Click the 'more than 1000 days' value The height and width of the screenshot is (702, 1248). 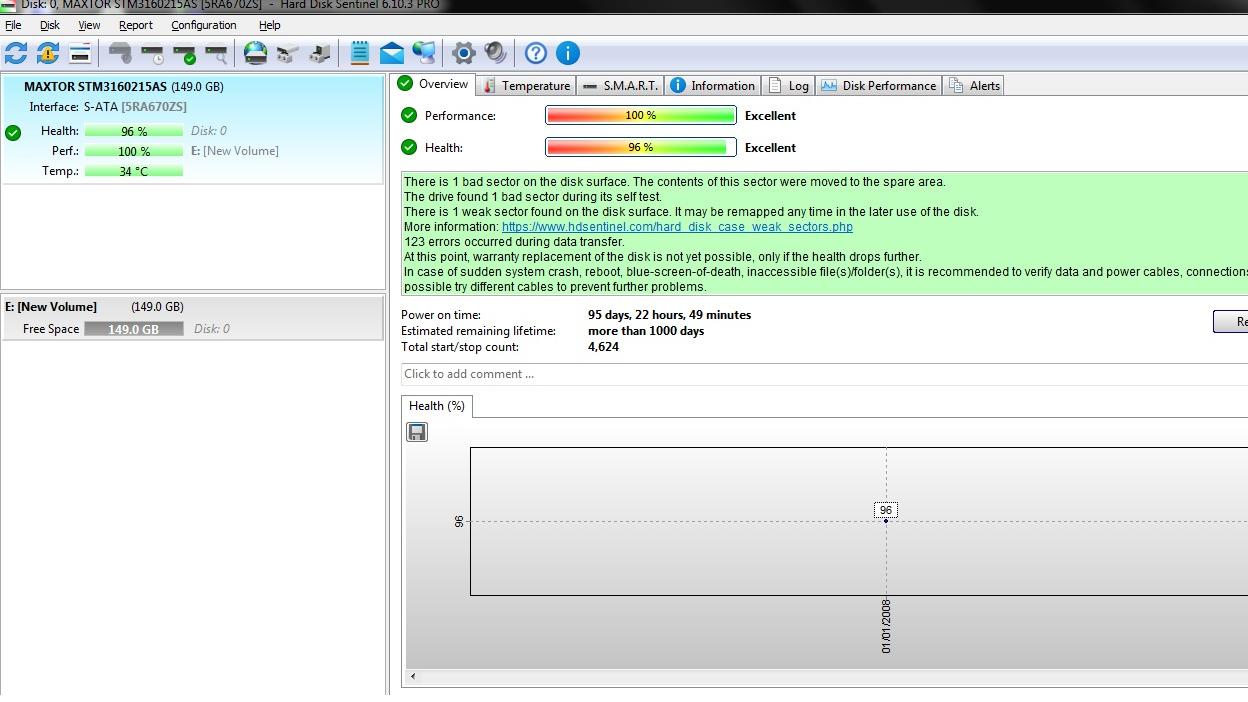[646, 331]
